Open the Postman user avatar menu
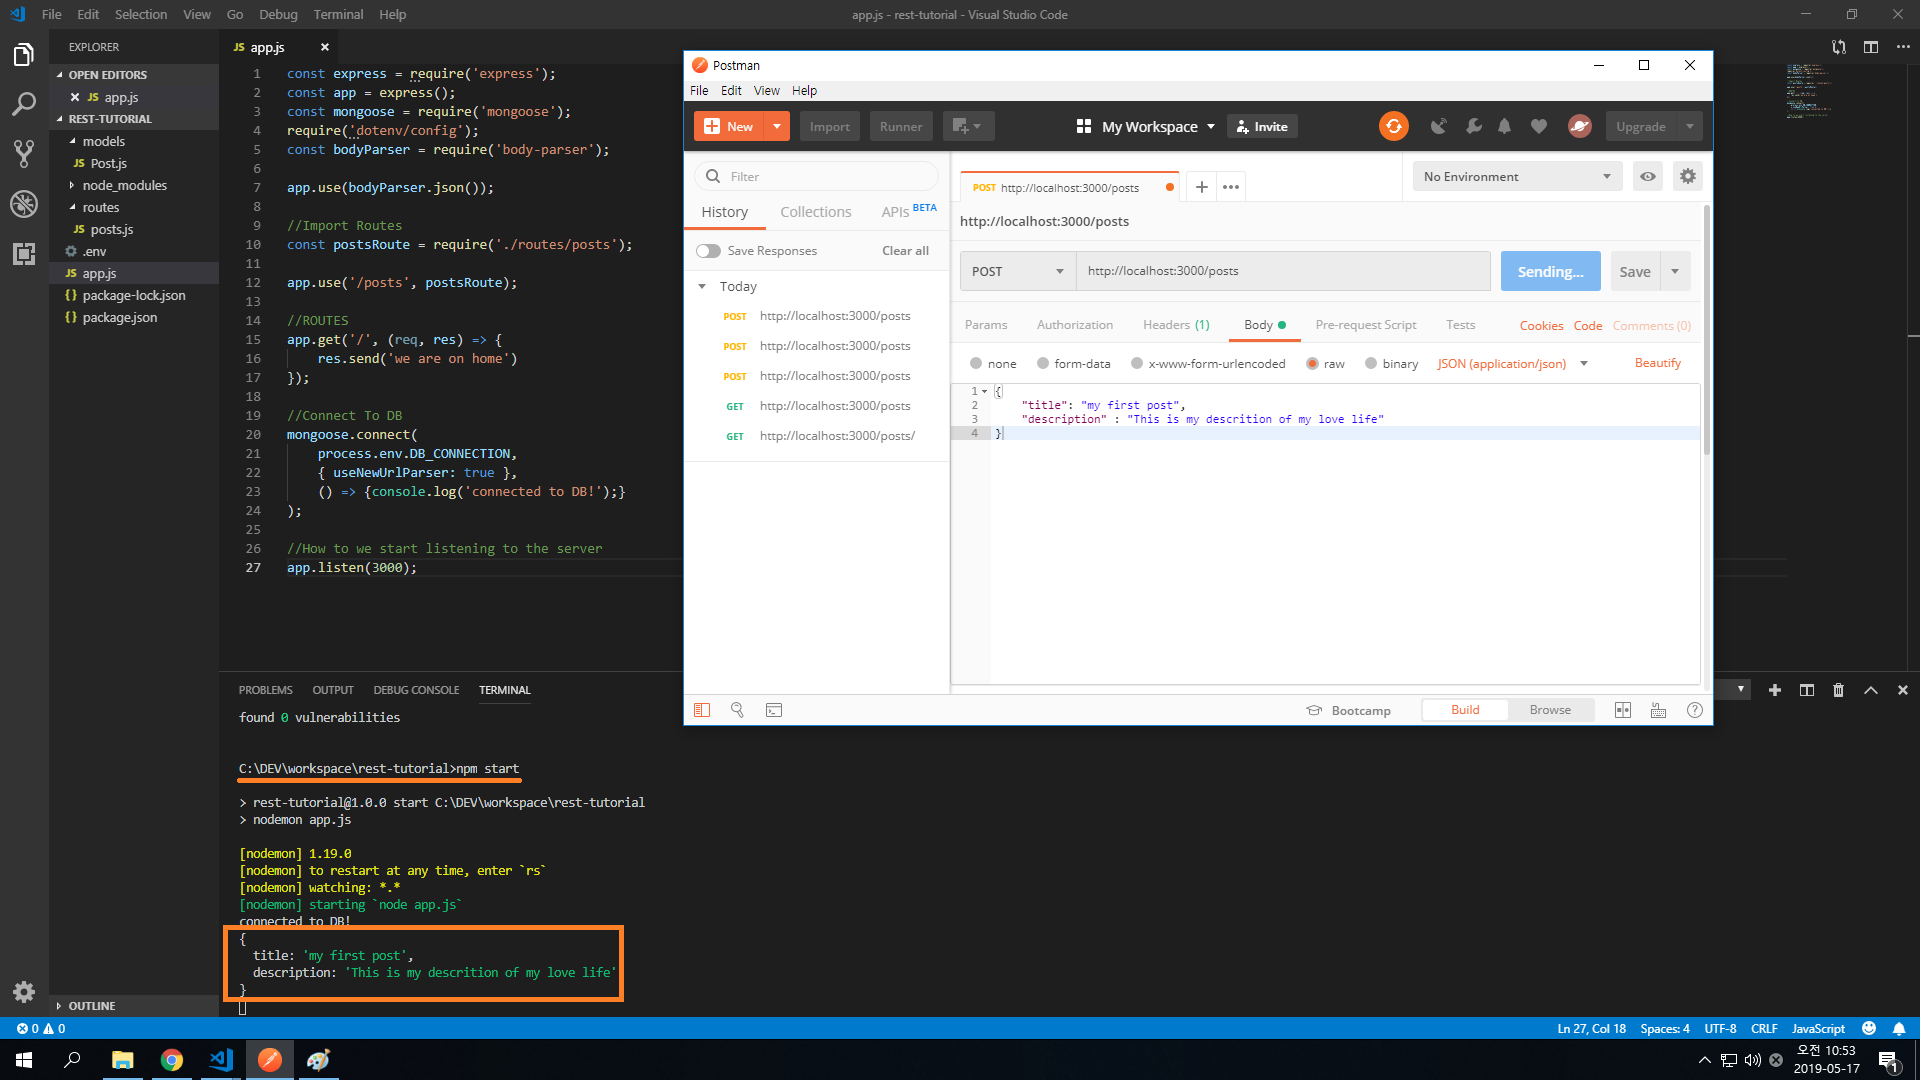Screen dimensions: 1920x1080 [1580, 126]
